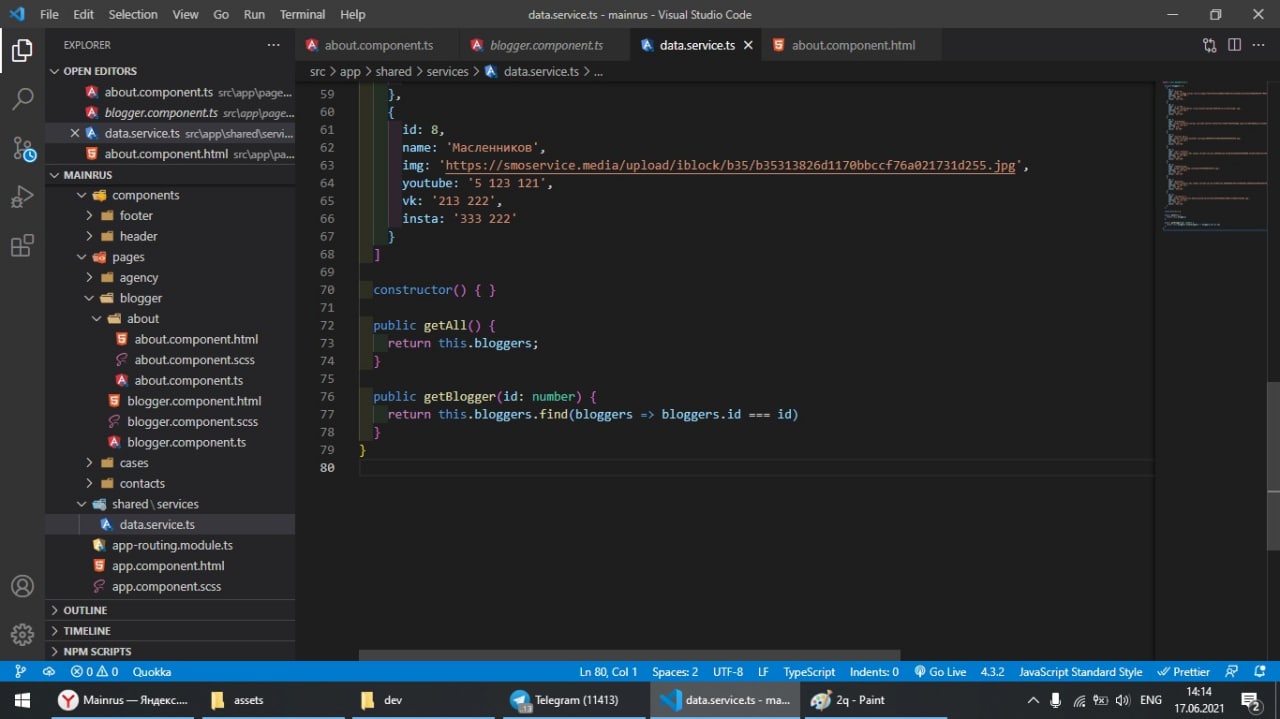
Task: Open the Extensions view icon
Action: (x=22, y=246)
